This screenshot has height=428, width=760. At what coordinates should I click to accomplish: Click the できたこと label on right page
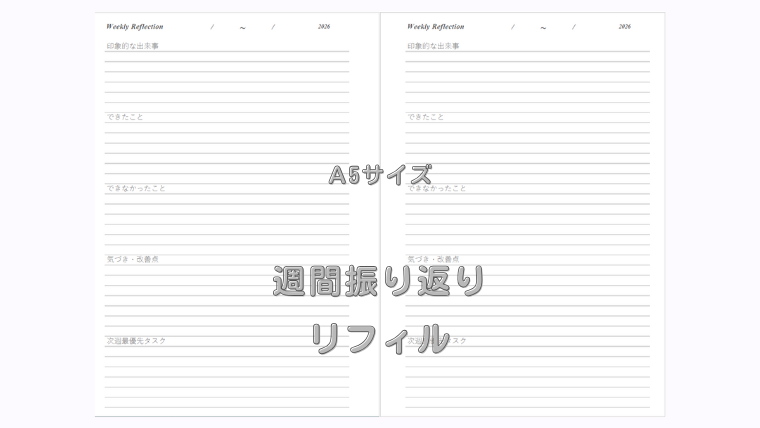[425, 117]
